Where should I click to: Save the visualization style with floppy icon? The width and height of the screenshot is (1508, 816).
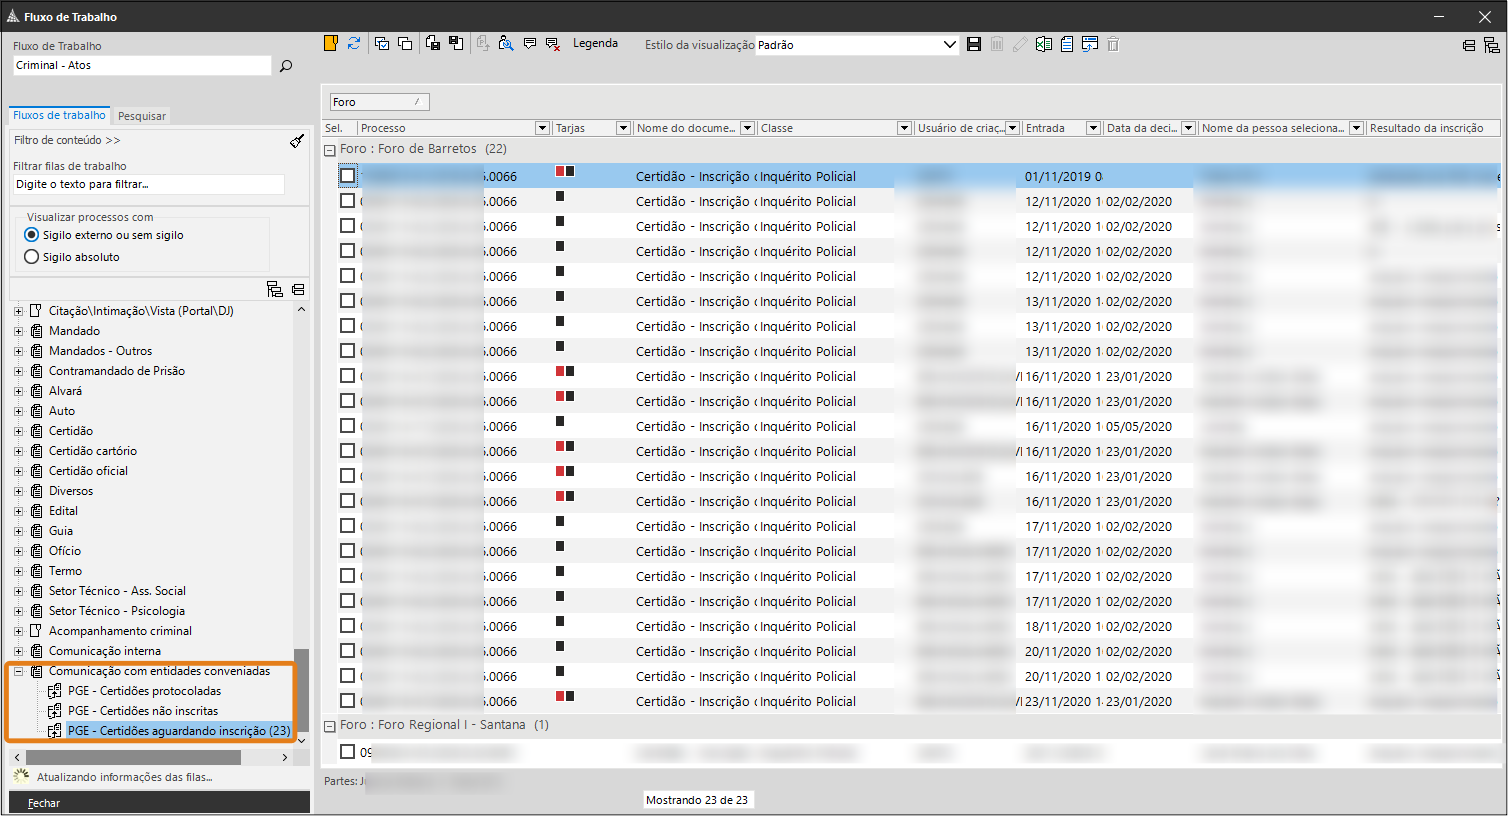point(974,44)
